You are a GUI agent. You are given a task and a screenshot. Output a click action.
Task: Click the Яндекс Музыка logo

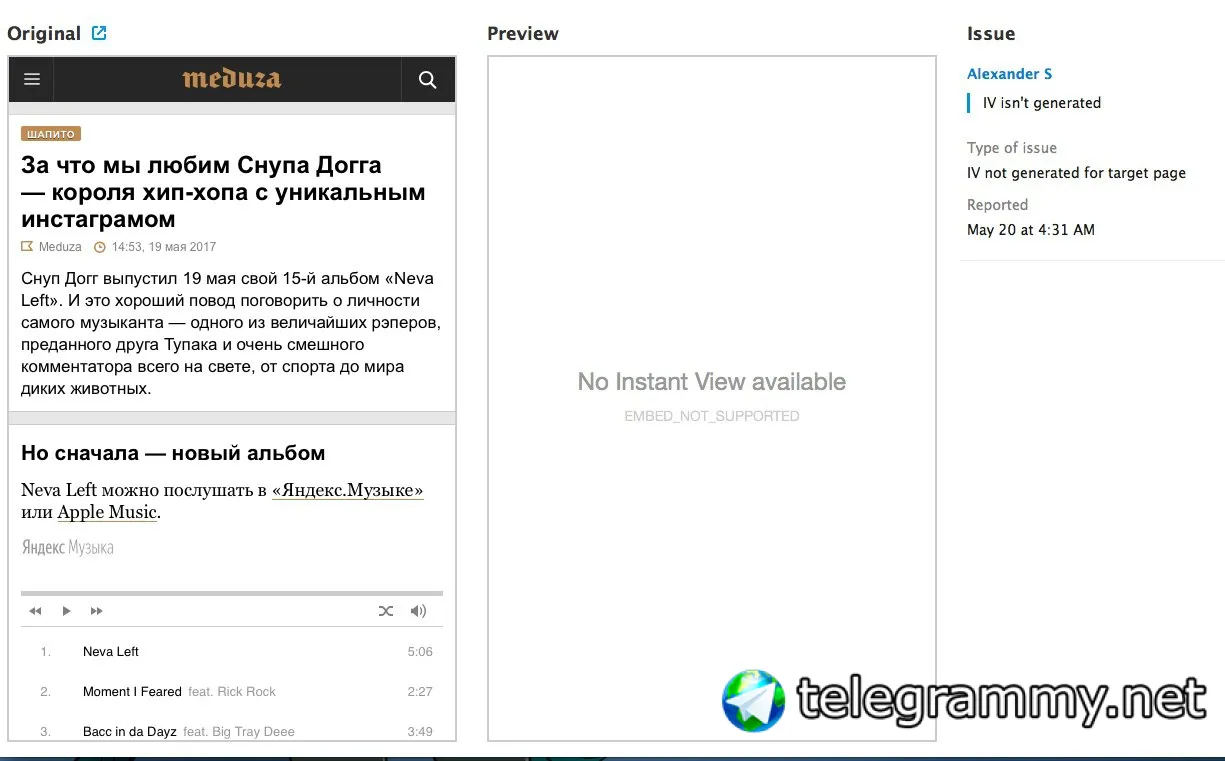(x=67, y=548)
